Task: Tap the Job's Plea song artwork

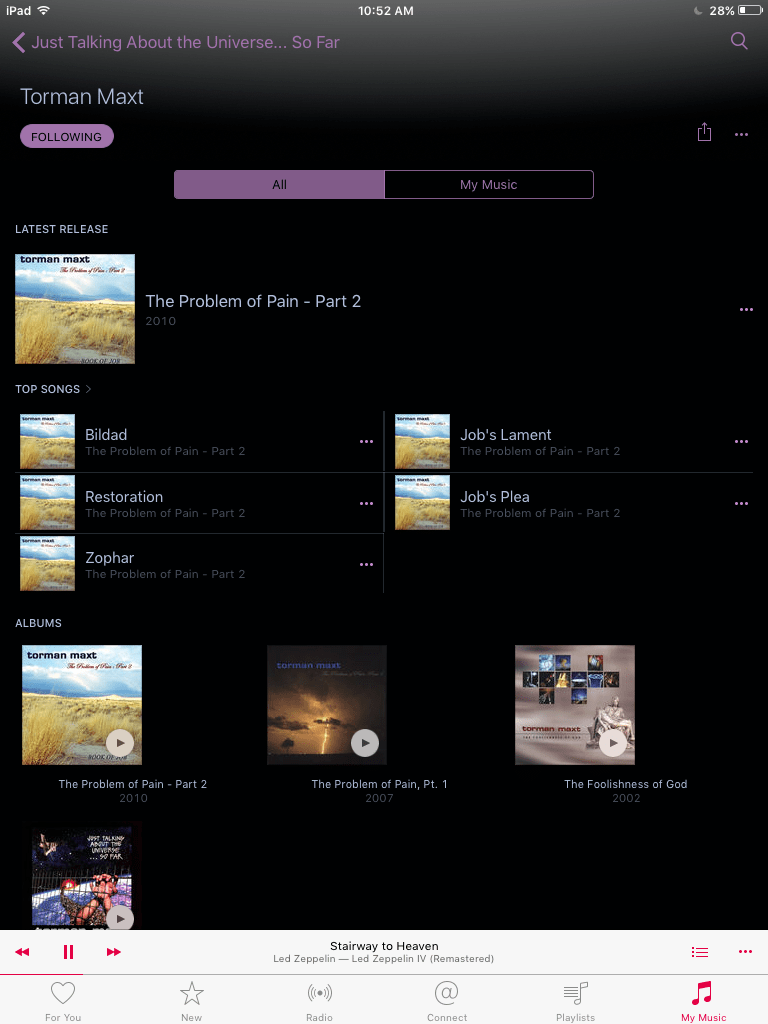Action: tap(422, 503)
